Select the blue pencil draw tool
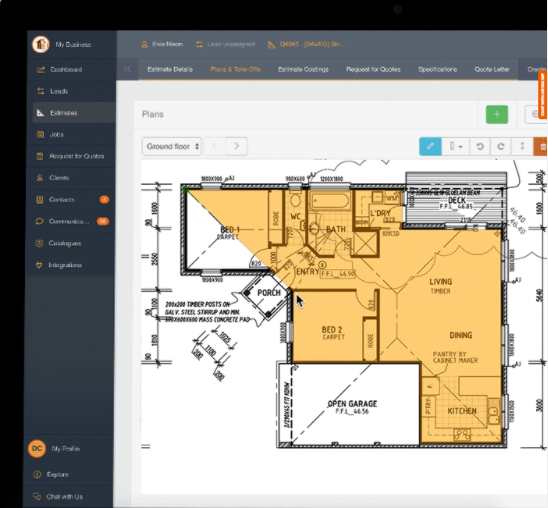Image resolution: width=548 pixels, height=508 pixels. pos(430,146)
